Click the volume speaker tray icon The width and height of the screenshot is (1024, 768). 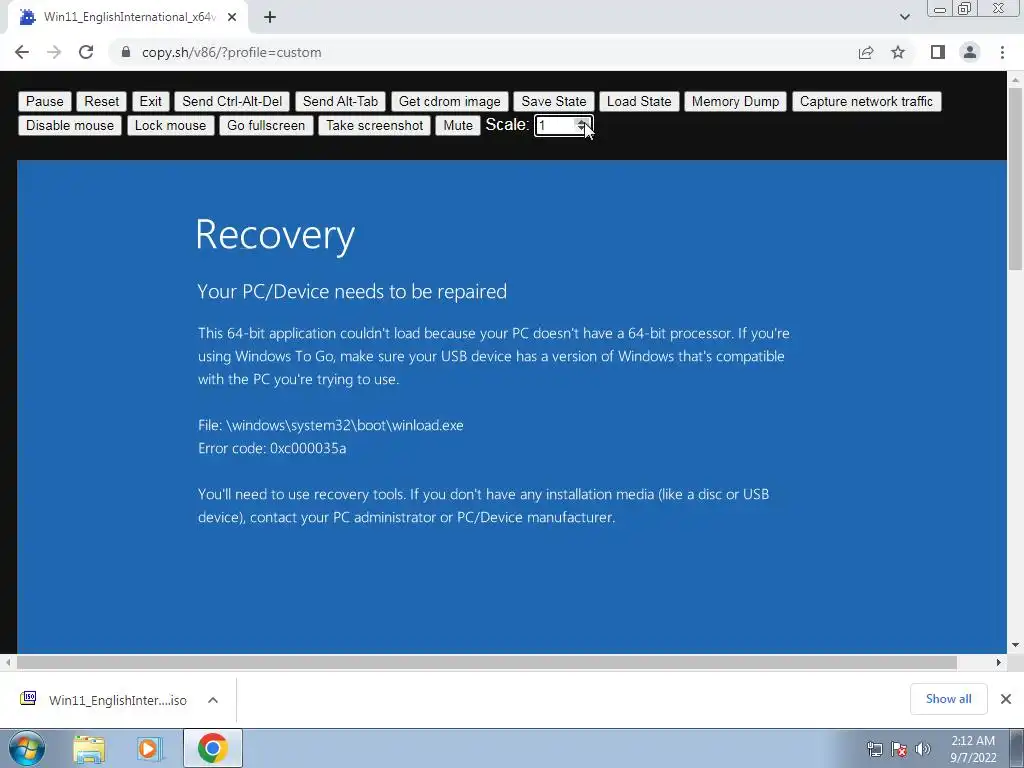click(x=922, y=749)
